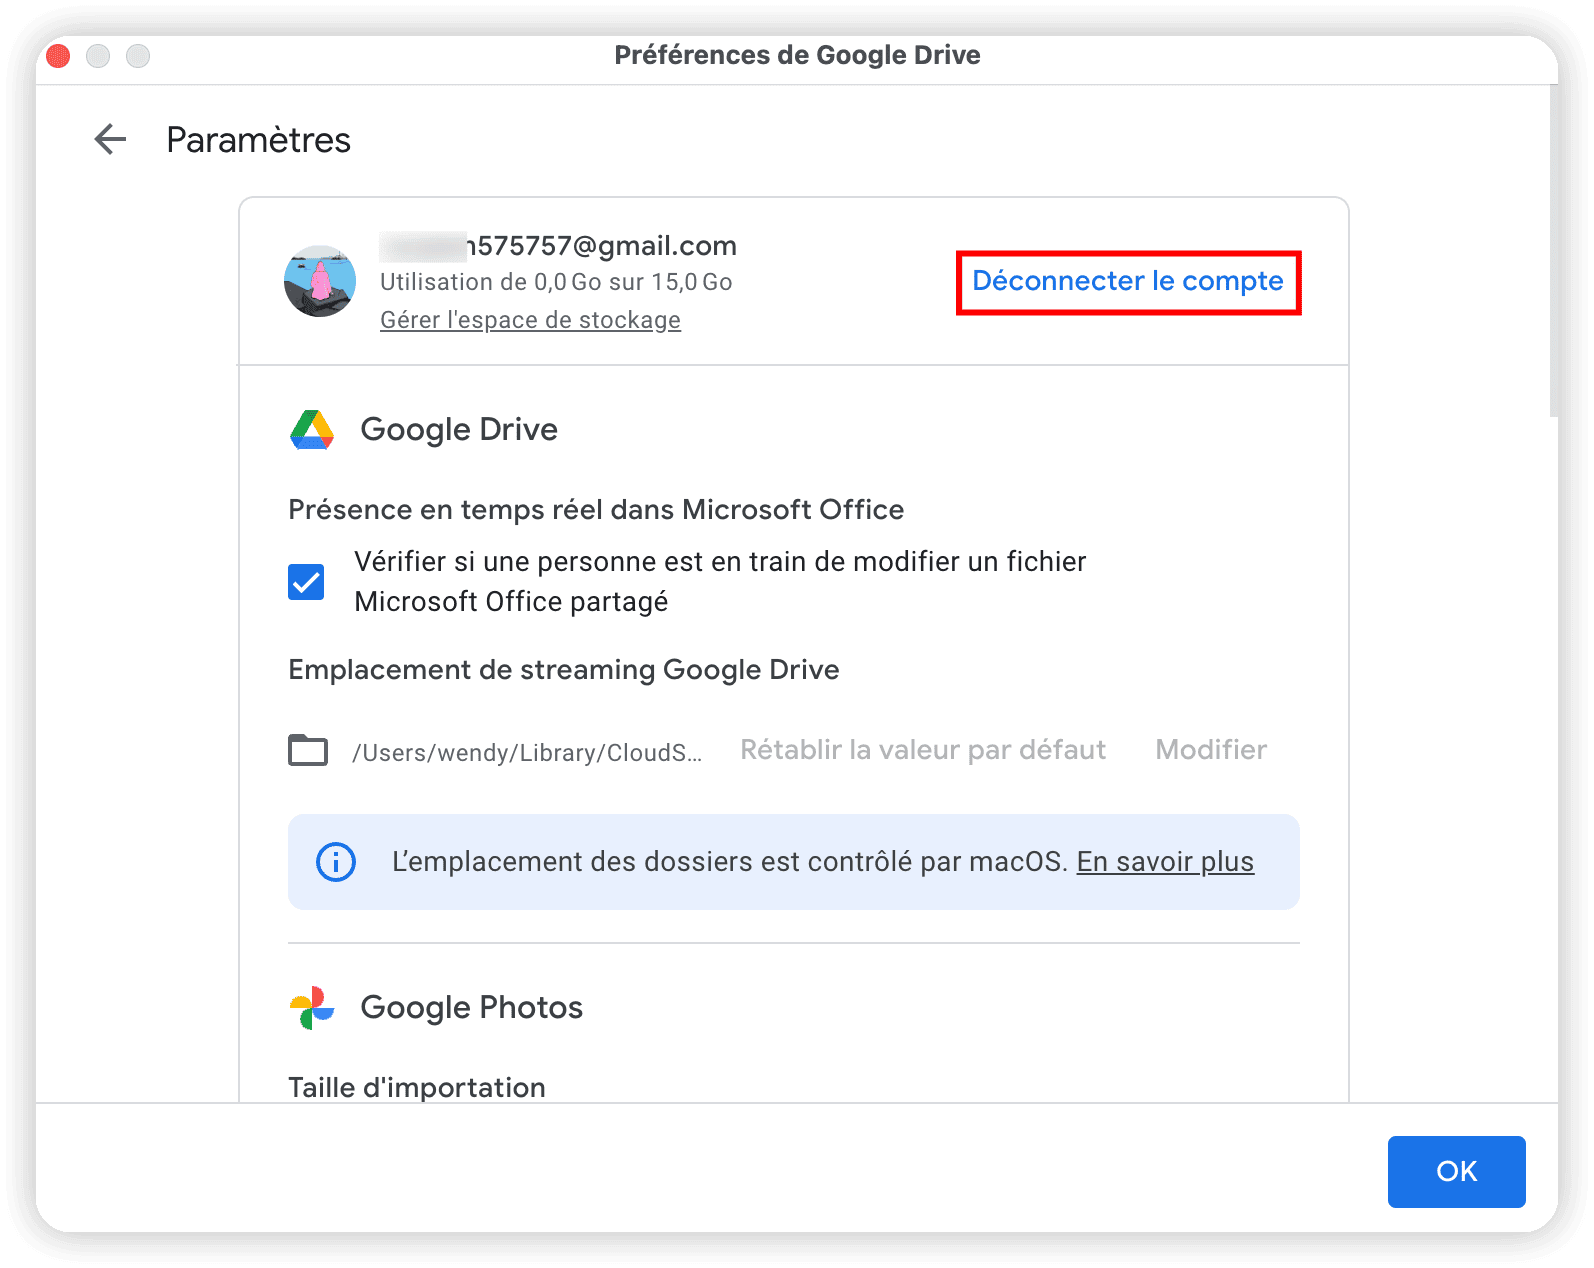
Task: Click the Google Photos pinwheel logo
Action: (312, 1008)
